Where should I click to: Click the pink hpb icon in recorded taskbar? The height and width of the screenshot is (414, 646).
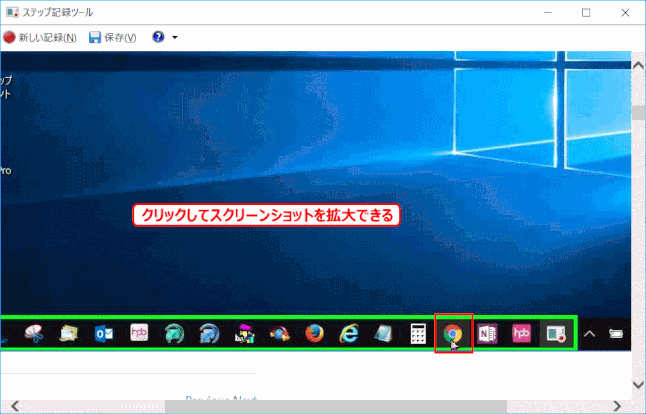[522, 333]
